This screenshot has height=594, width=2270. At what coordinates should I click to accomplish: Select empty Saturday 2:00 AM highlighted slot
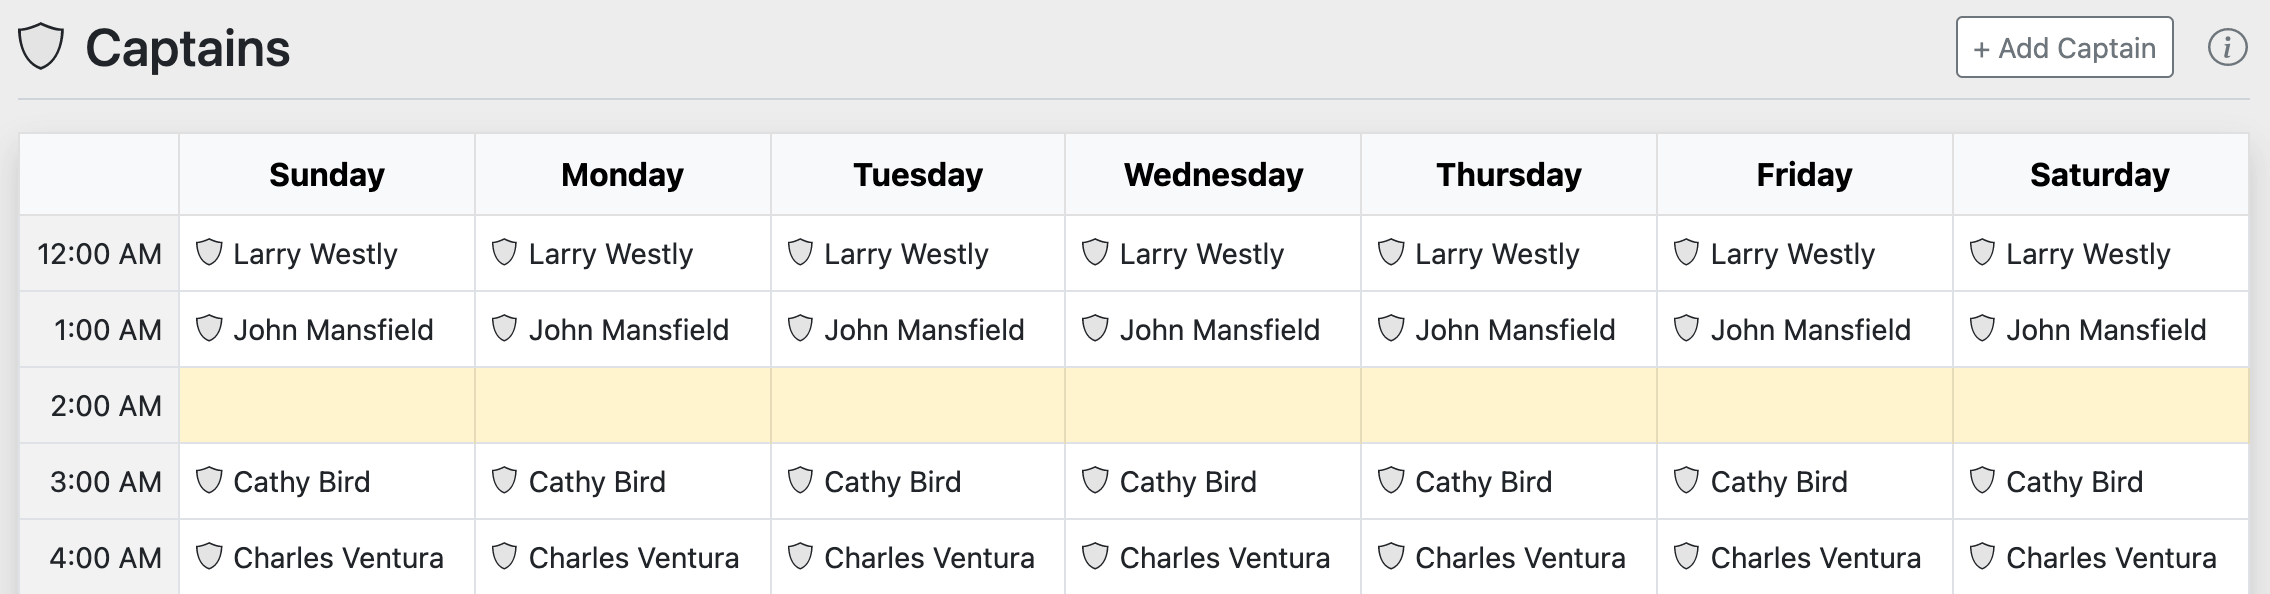click(2100, 405)
